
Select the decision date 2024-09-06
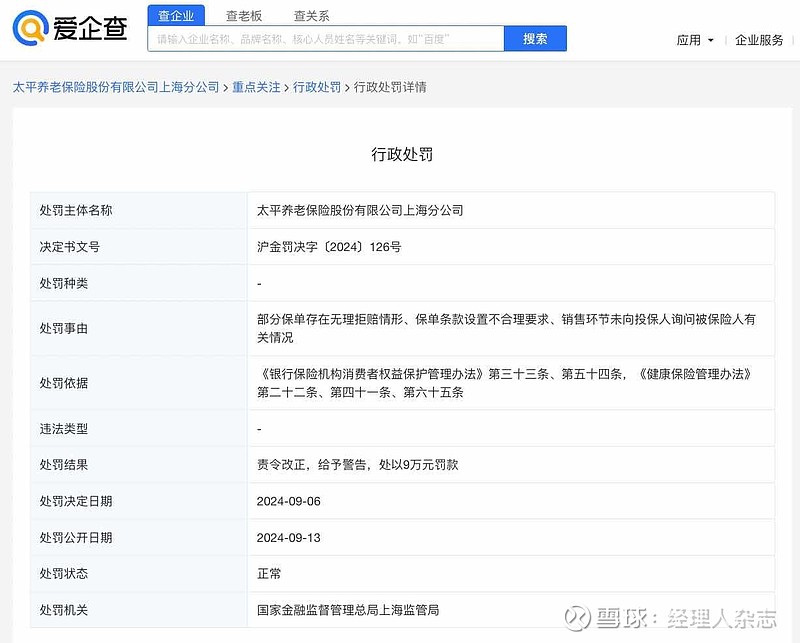pos(289,501)
